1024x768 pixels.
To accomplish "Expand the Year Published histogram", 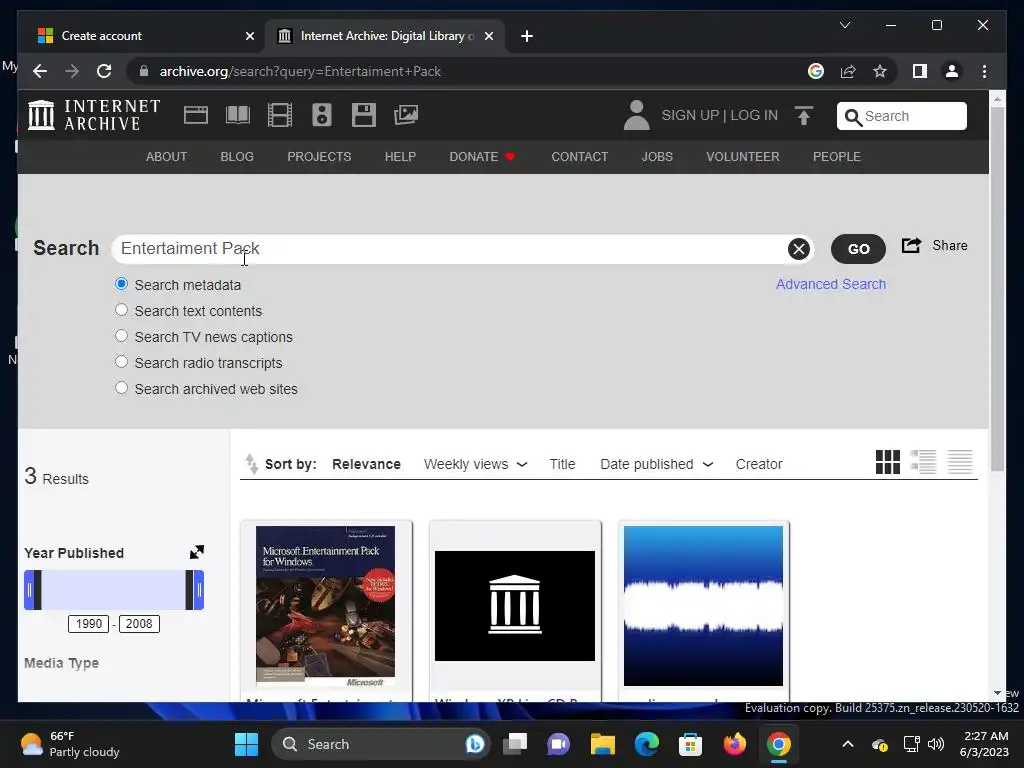I will [197, 552].
